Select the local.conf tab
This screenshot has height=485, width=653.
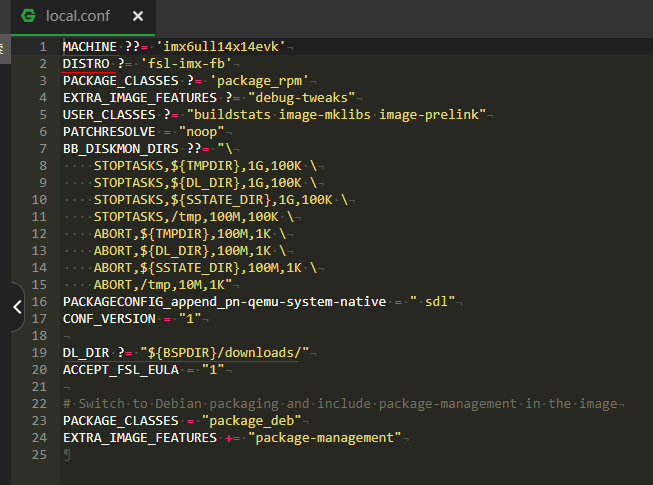point(83,17)
